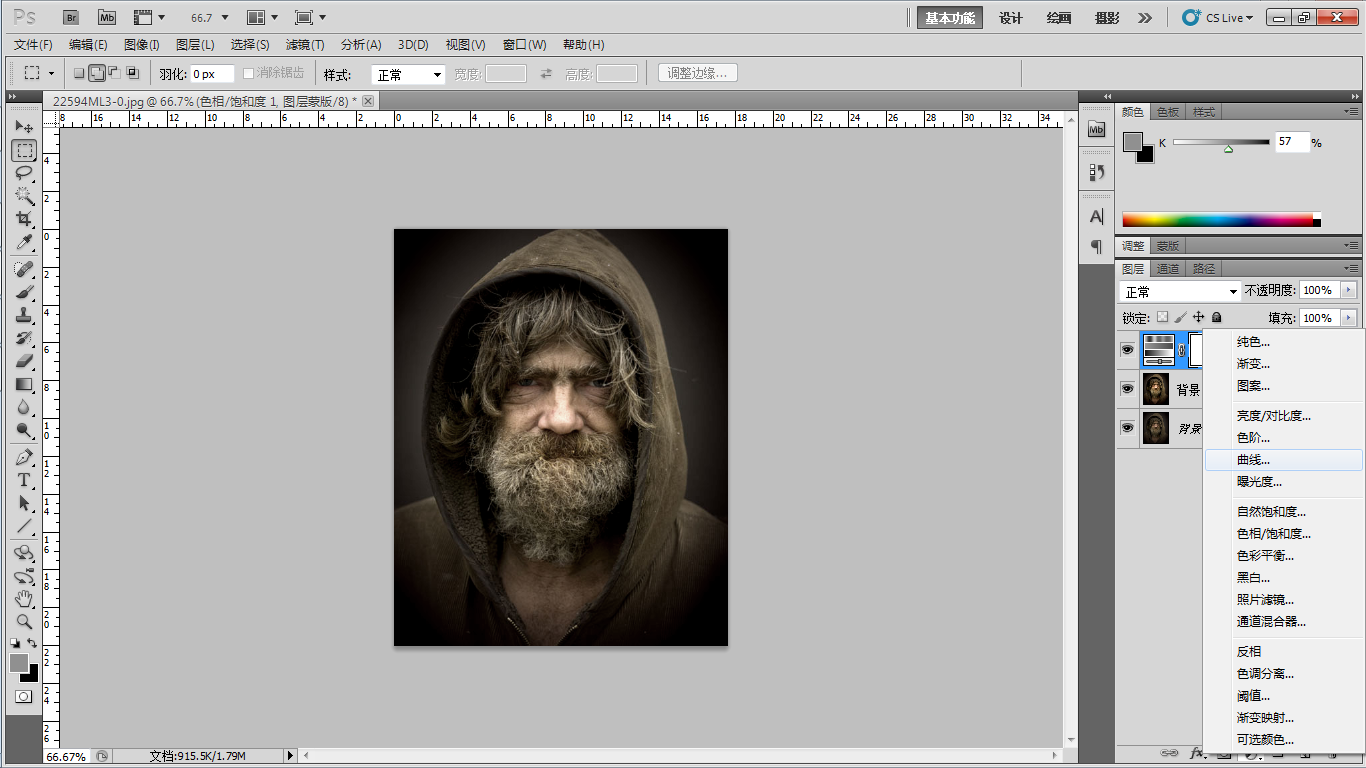The width and height of the screenshot is (1366, 768).
Task: Pick the Eyedropper tool
Action: coord(24,242)
